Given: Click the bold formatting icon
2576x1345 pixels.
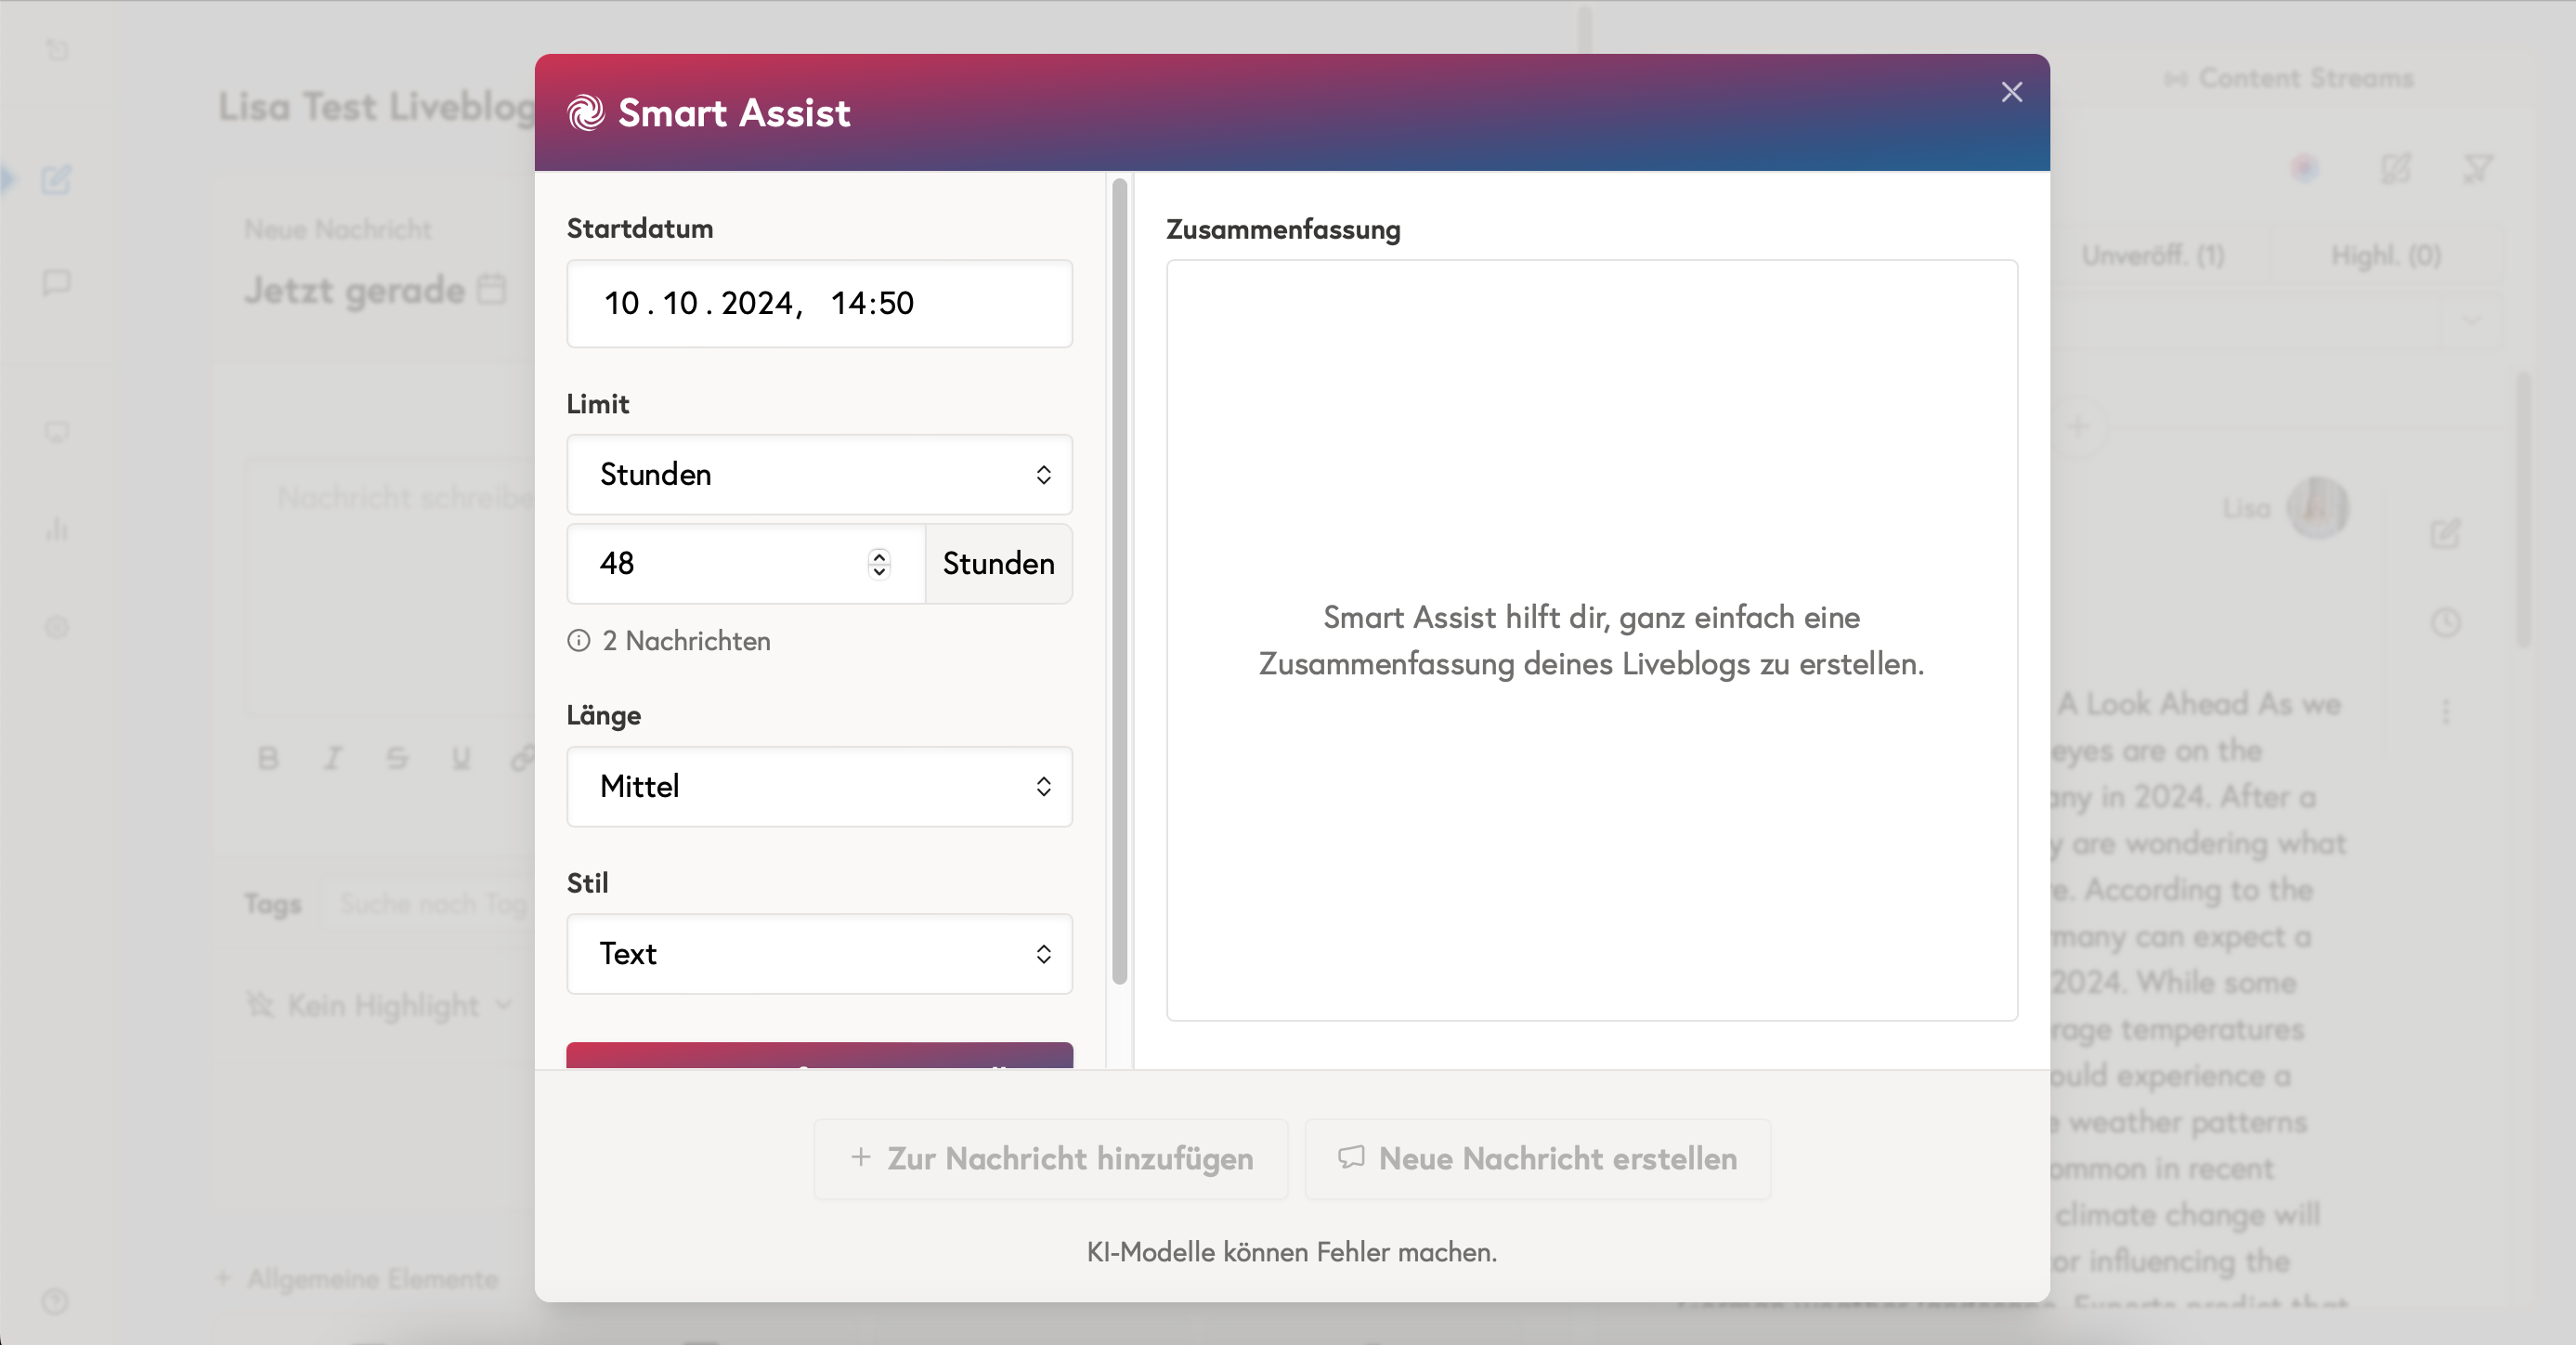Looking at the screenshot, I should [267, 758].
